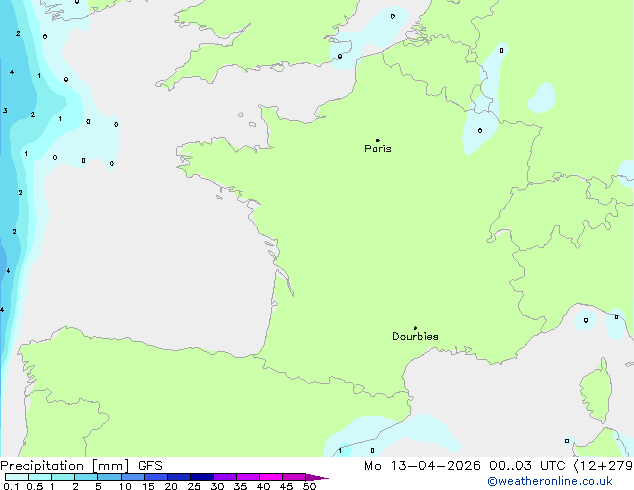Select legend swatch between 5 and 10
The width and height of the screenshot is (634, 490).
[x=109, y=477]
